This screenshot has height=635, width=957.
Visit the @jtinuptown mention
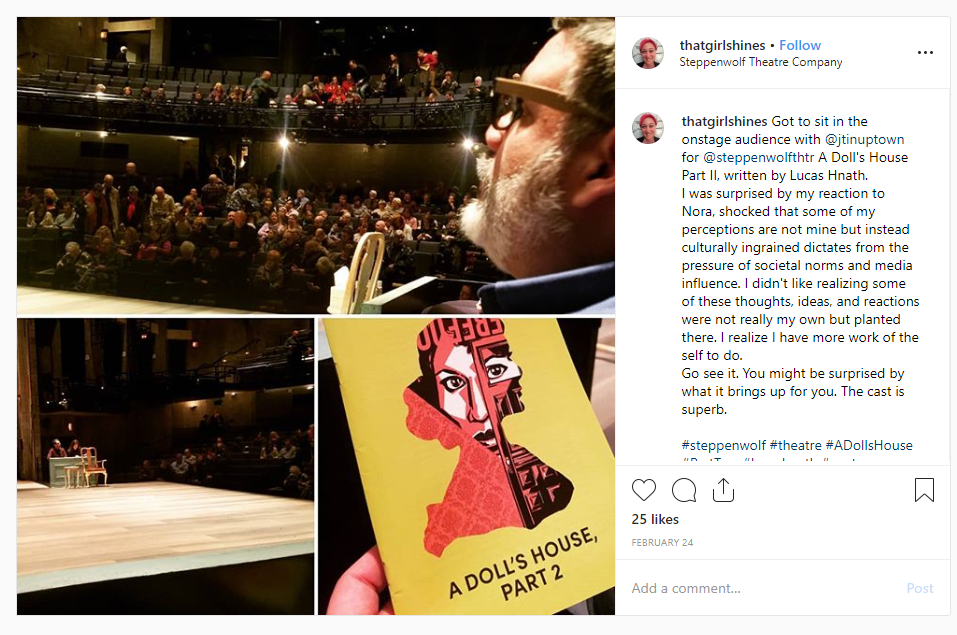pyautogui.click(x=864, y=139)
